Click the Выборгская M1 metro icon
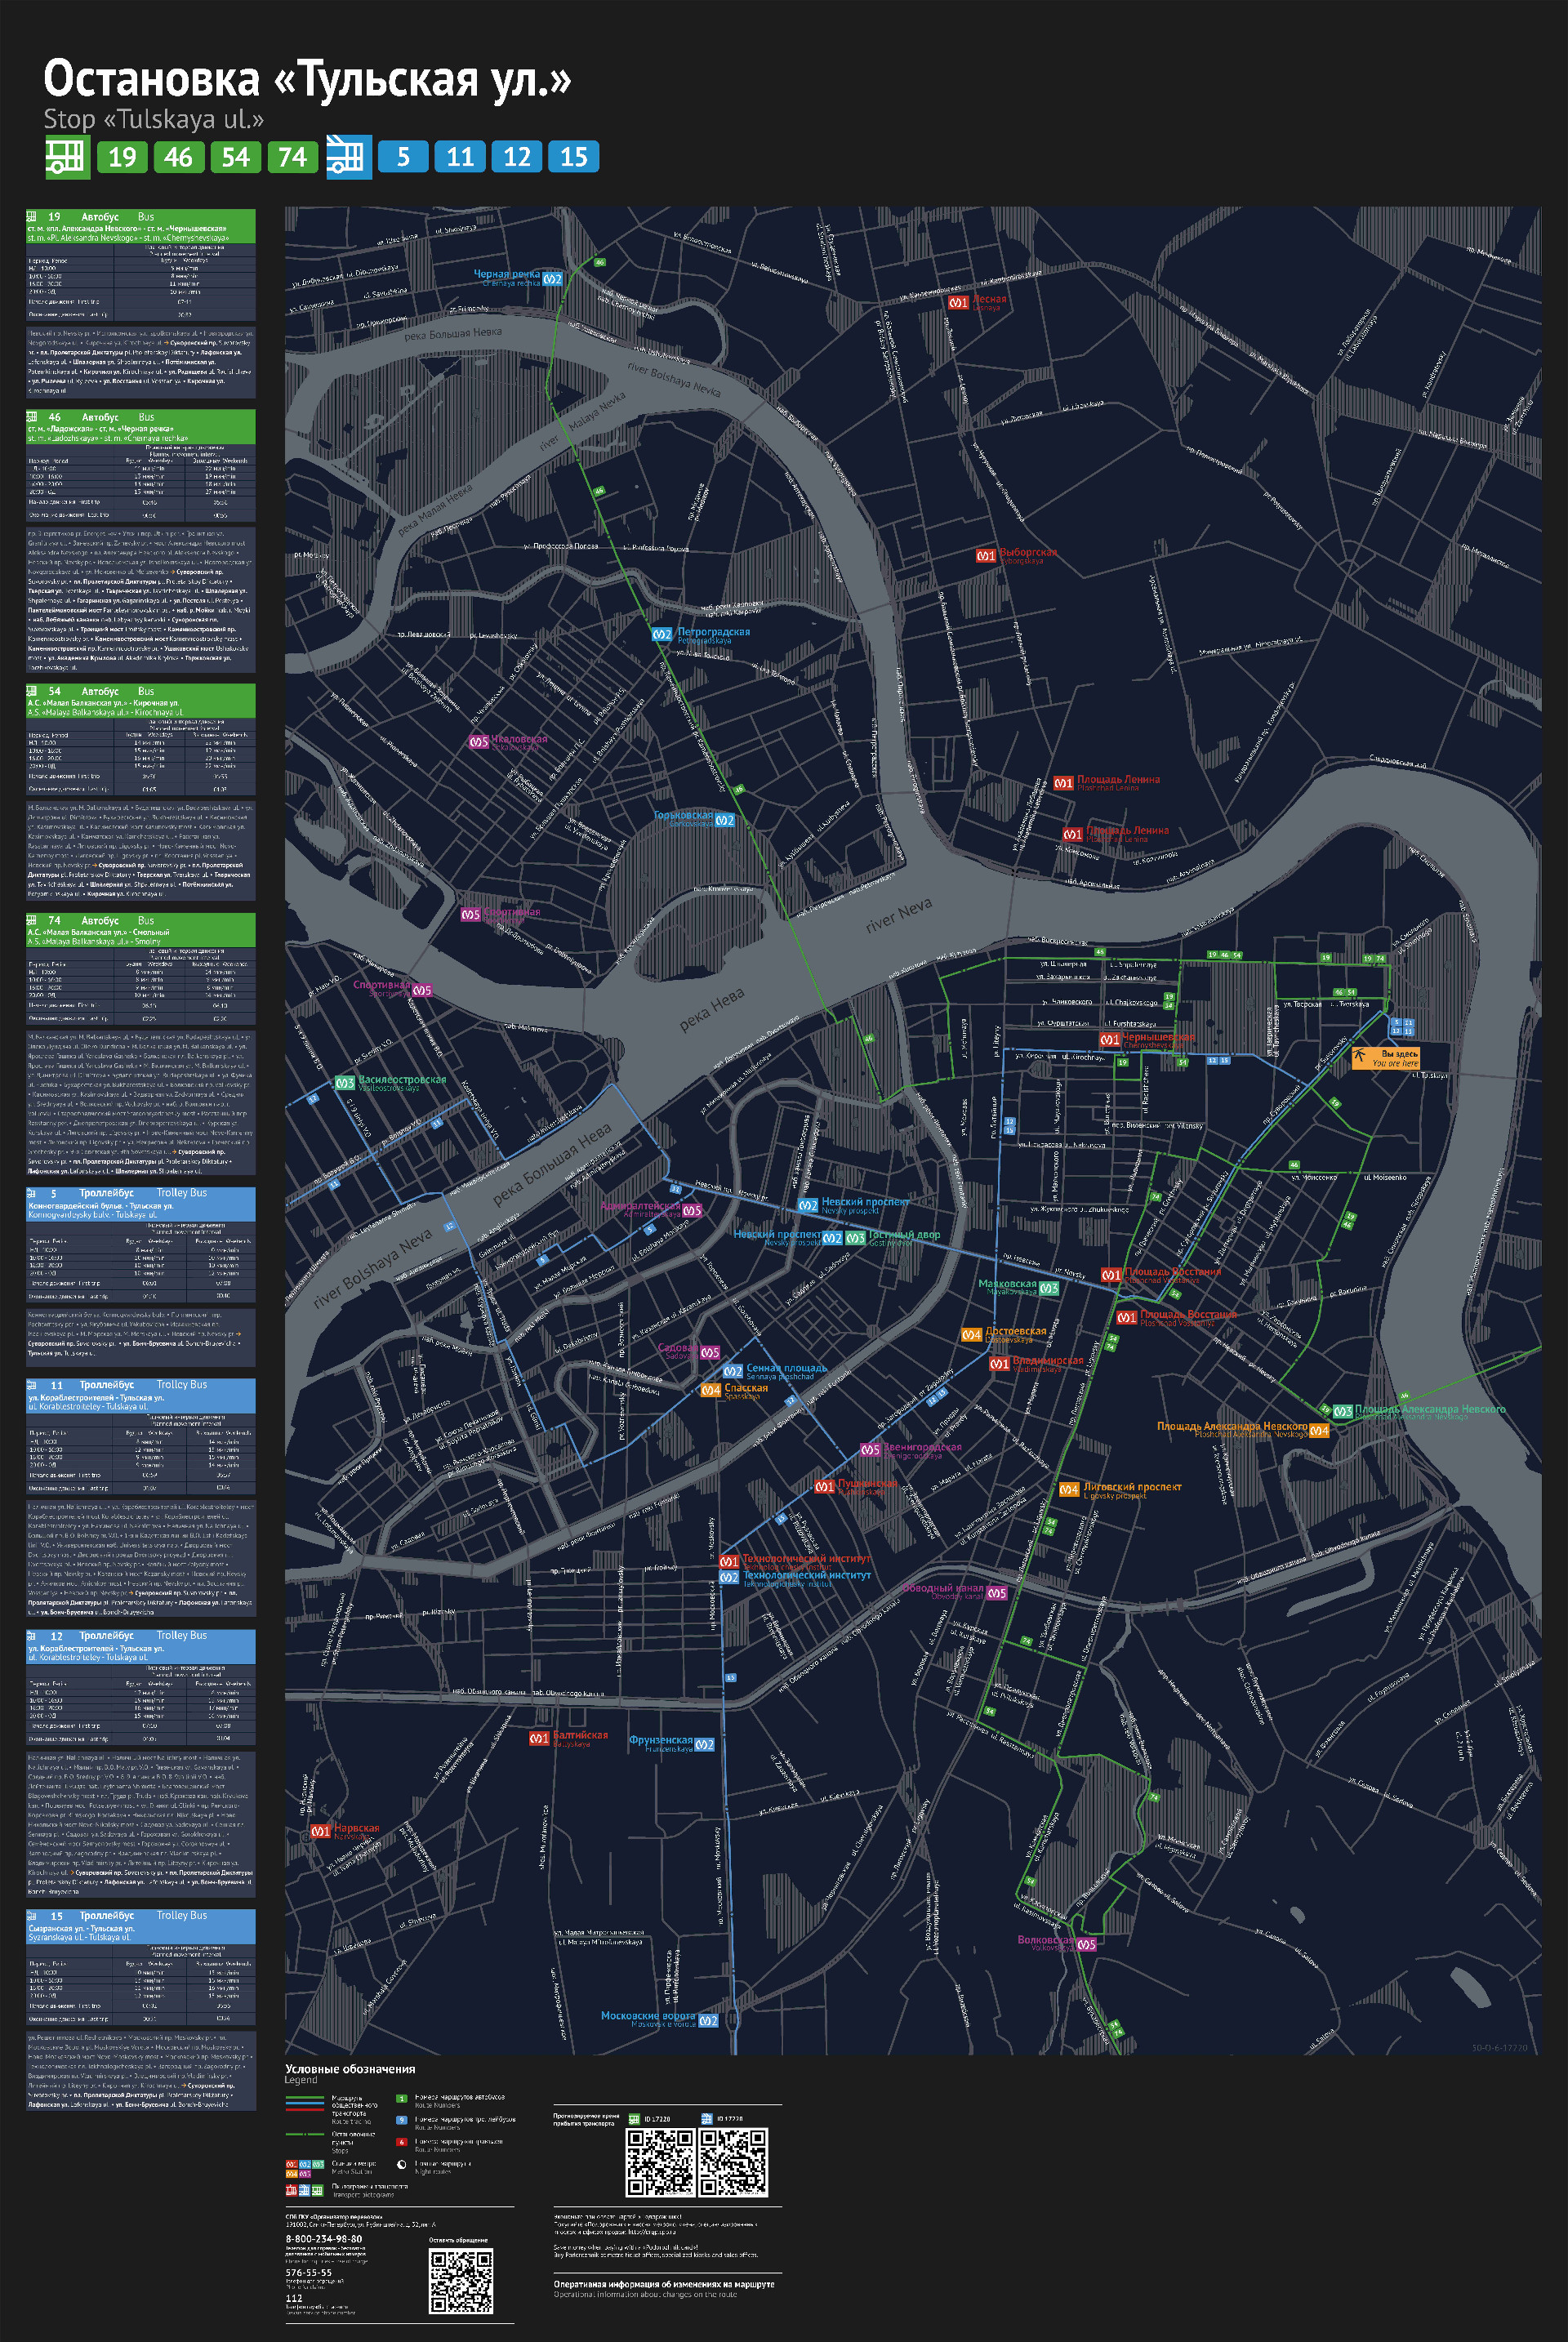The image size is (1568, 2342). 986,555
